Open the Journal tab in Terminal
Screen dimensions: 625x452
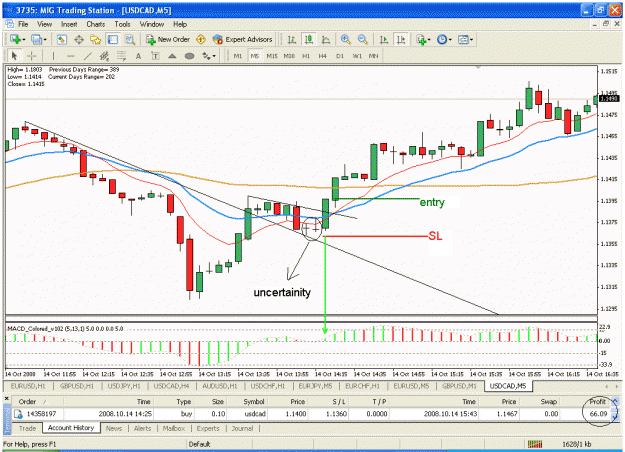click(242, 428)
